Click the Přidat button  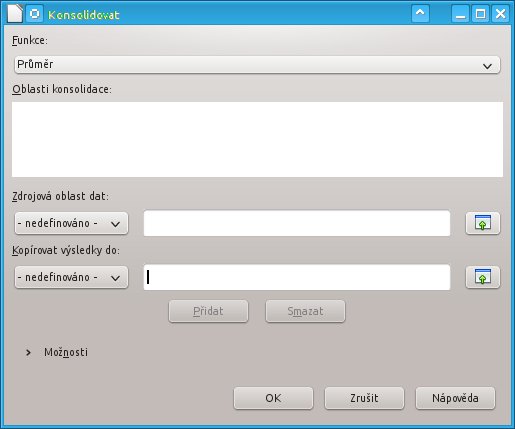coord(208,311)
